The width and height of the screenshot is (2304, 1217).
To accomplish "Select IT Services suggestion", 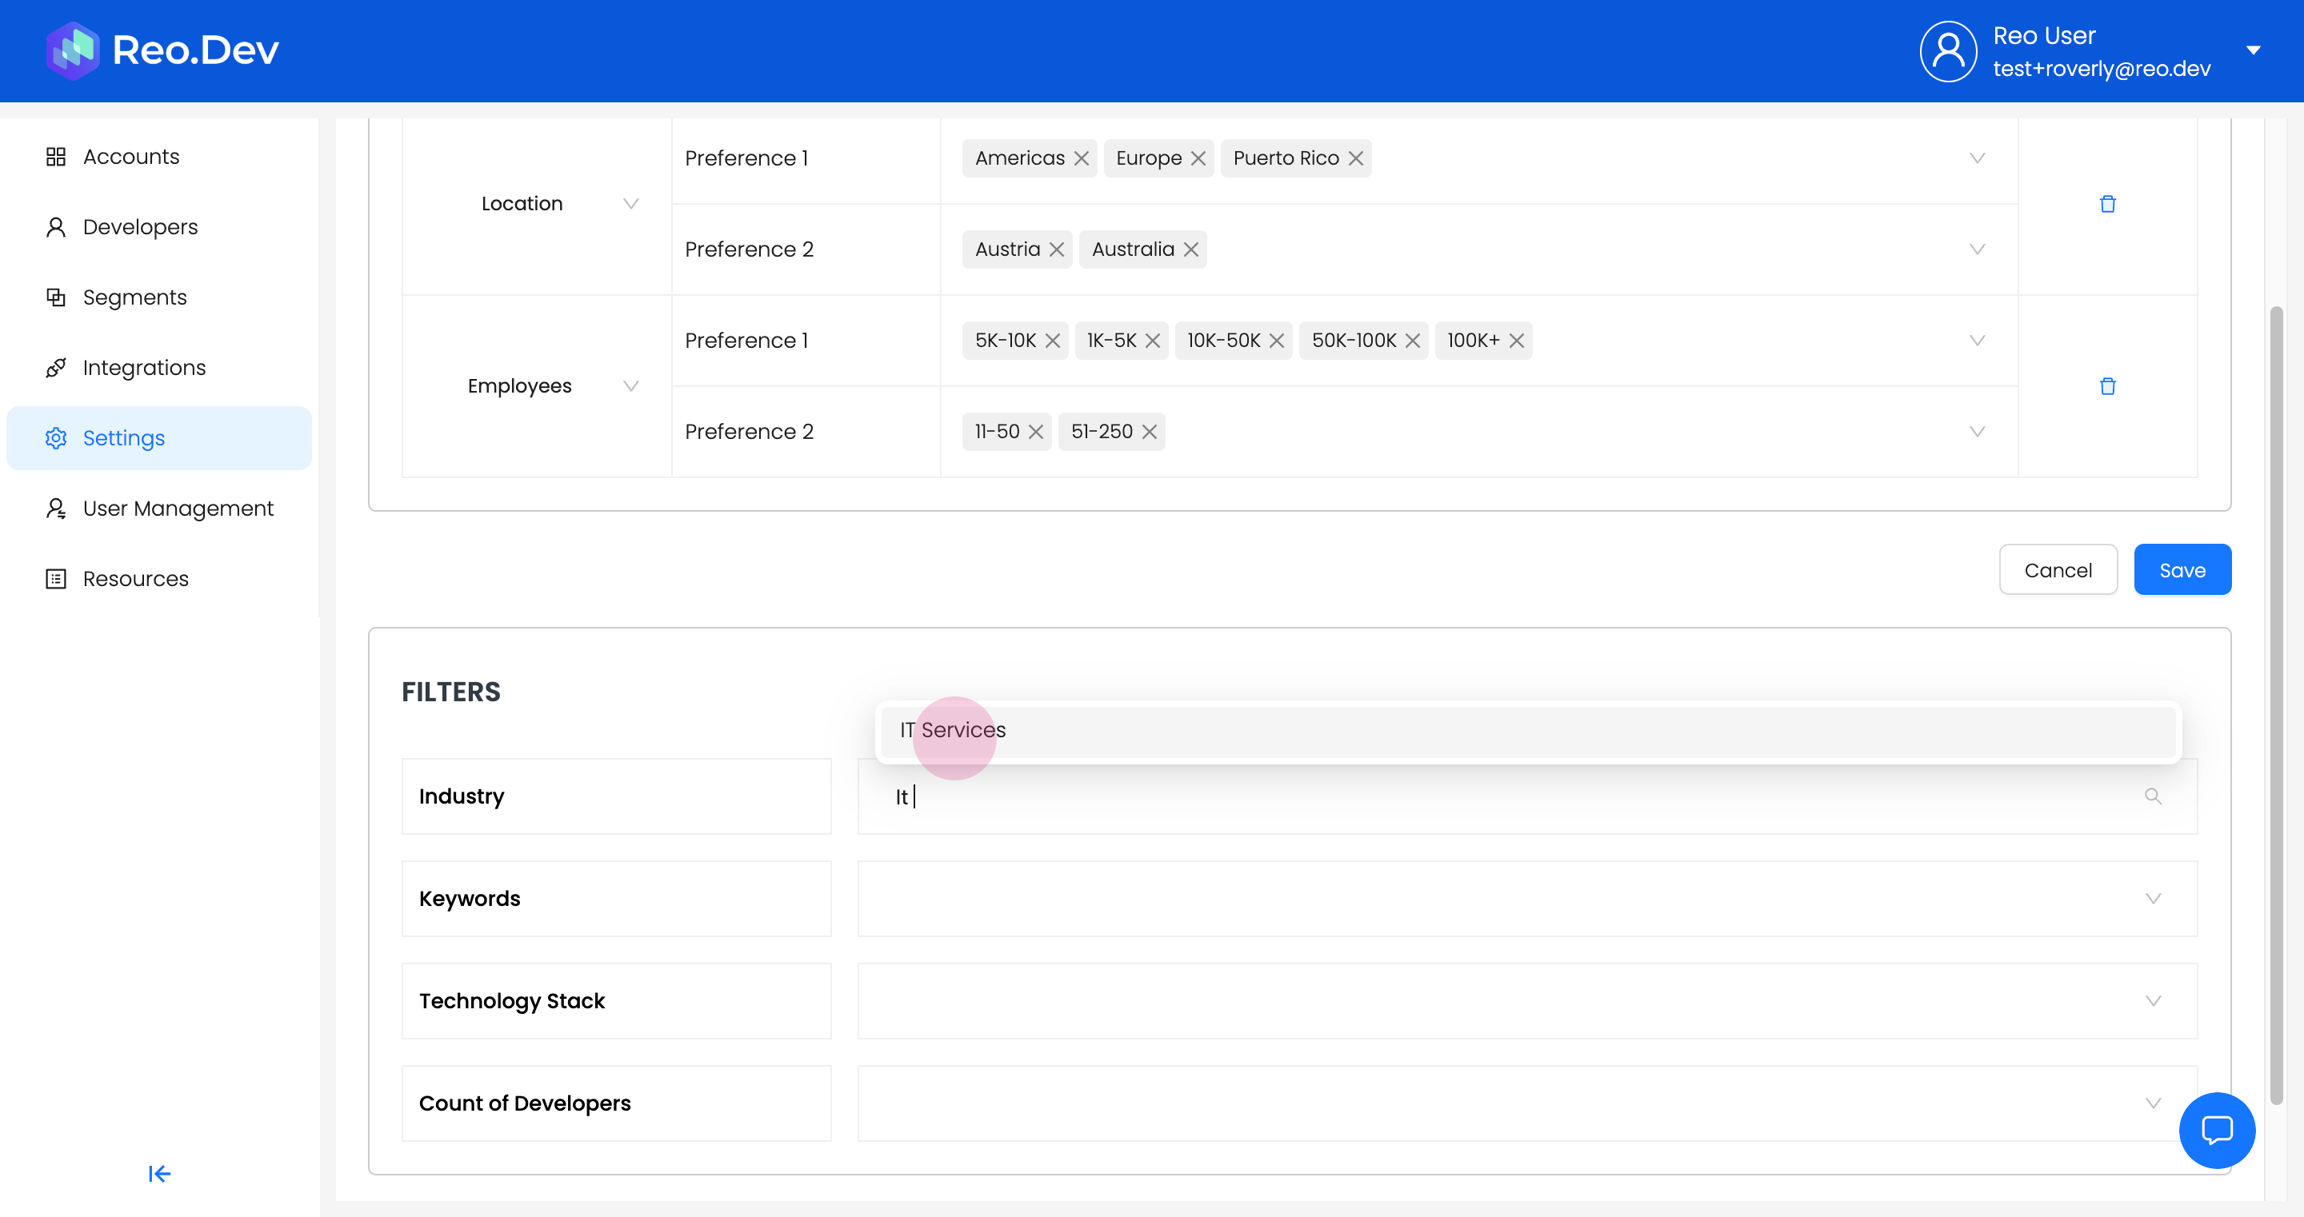I will click(953, 731).
